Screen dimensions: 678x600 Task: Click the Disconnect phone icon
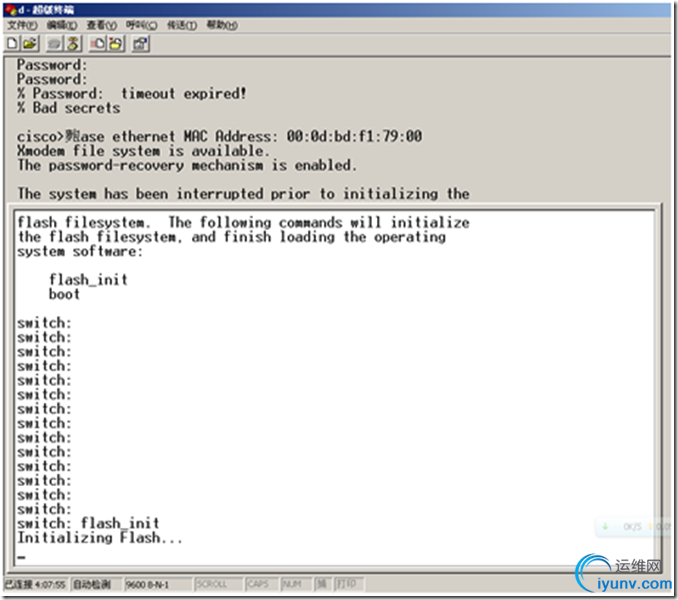pyautogui.click(x=73, y=43)
